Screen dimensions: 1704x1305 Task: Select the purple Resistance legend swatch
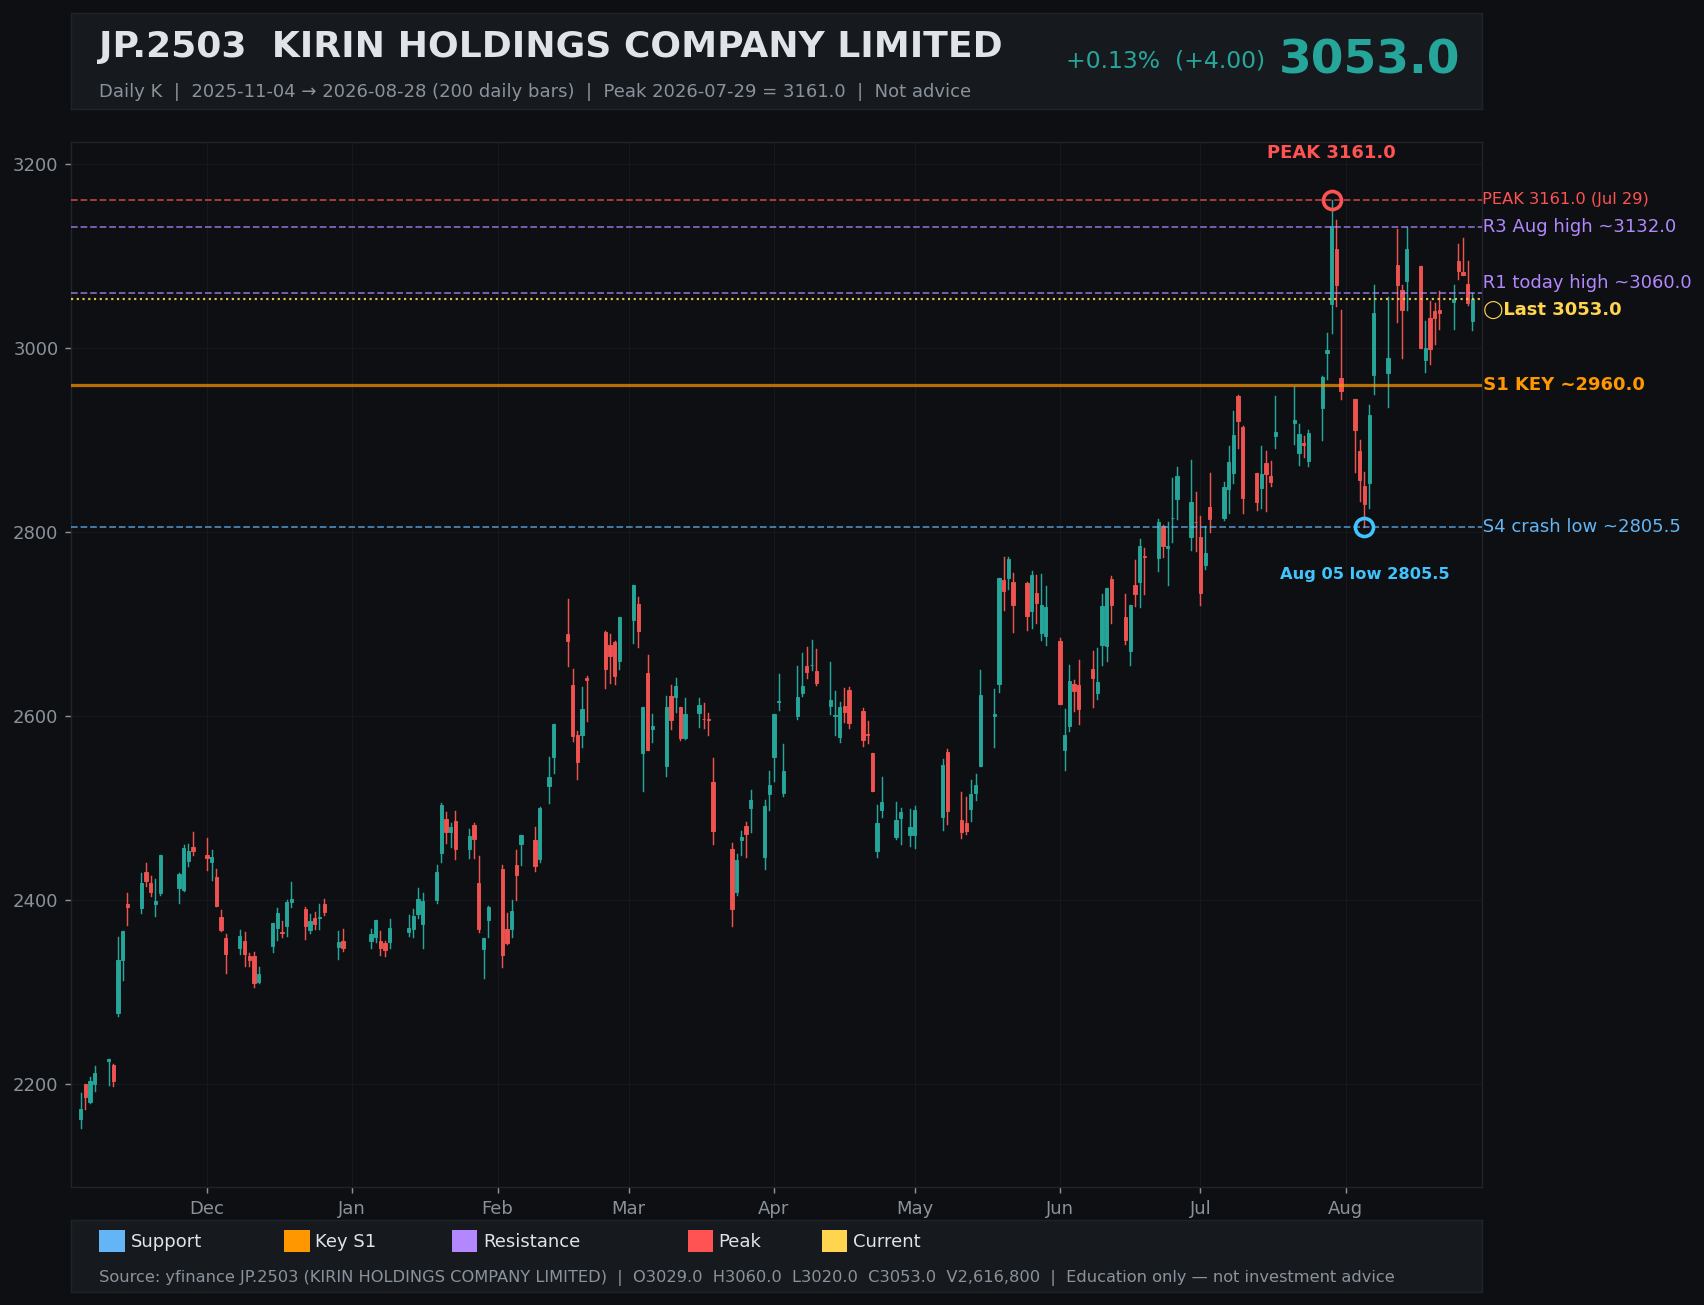465,1241
